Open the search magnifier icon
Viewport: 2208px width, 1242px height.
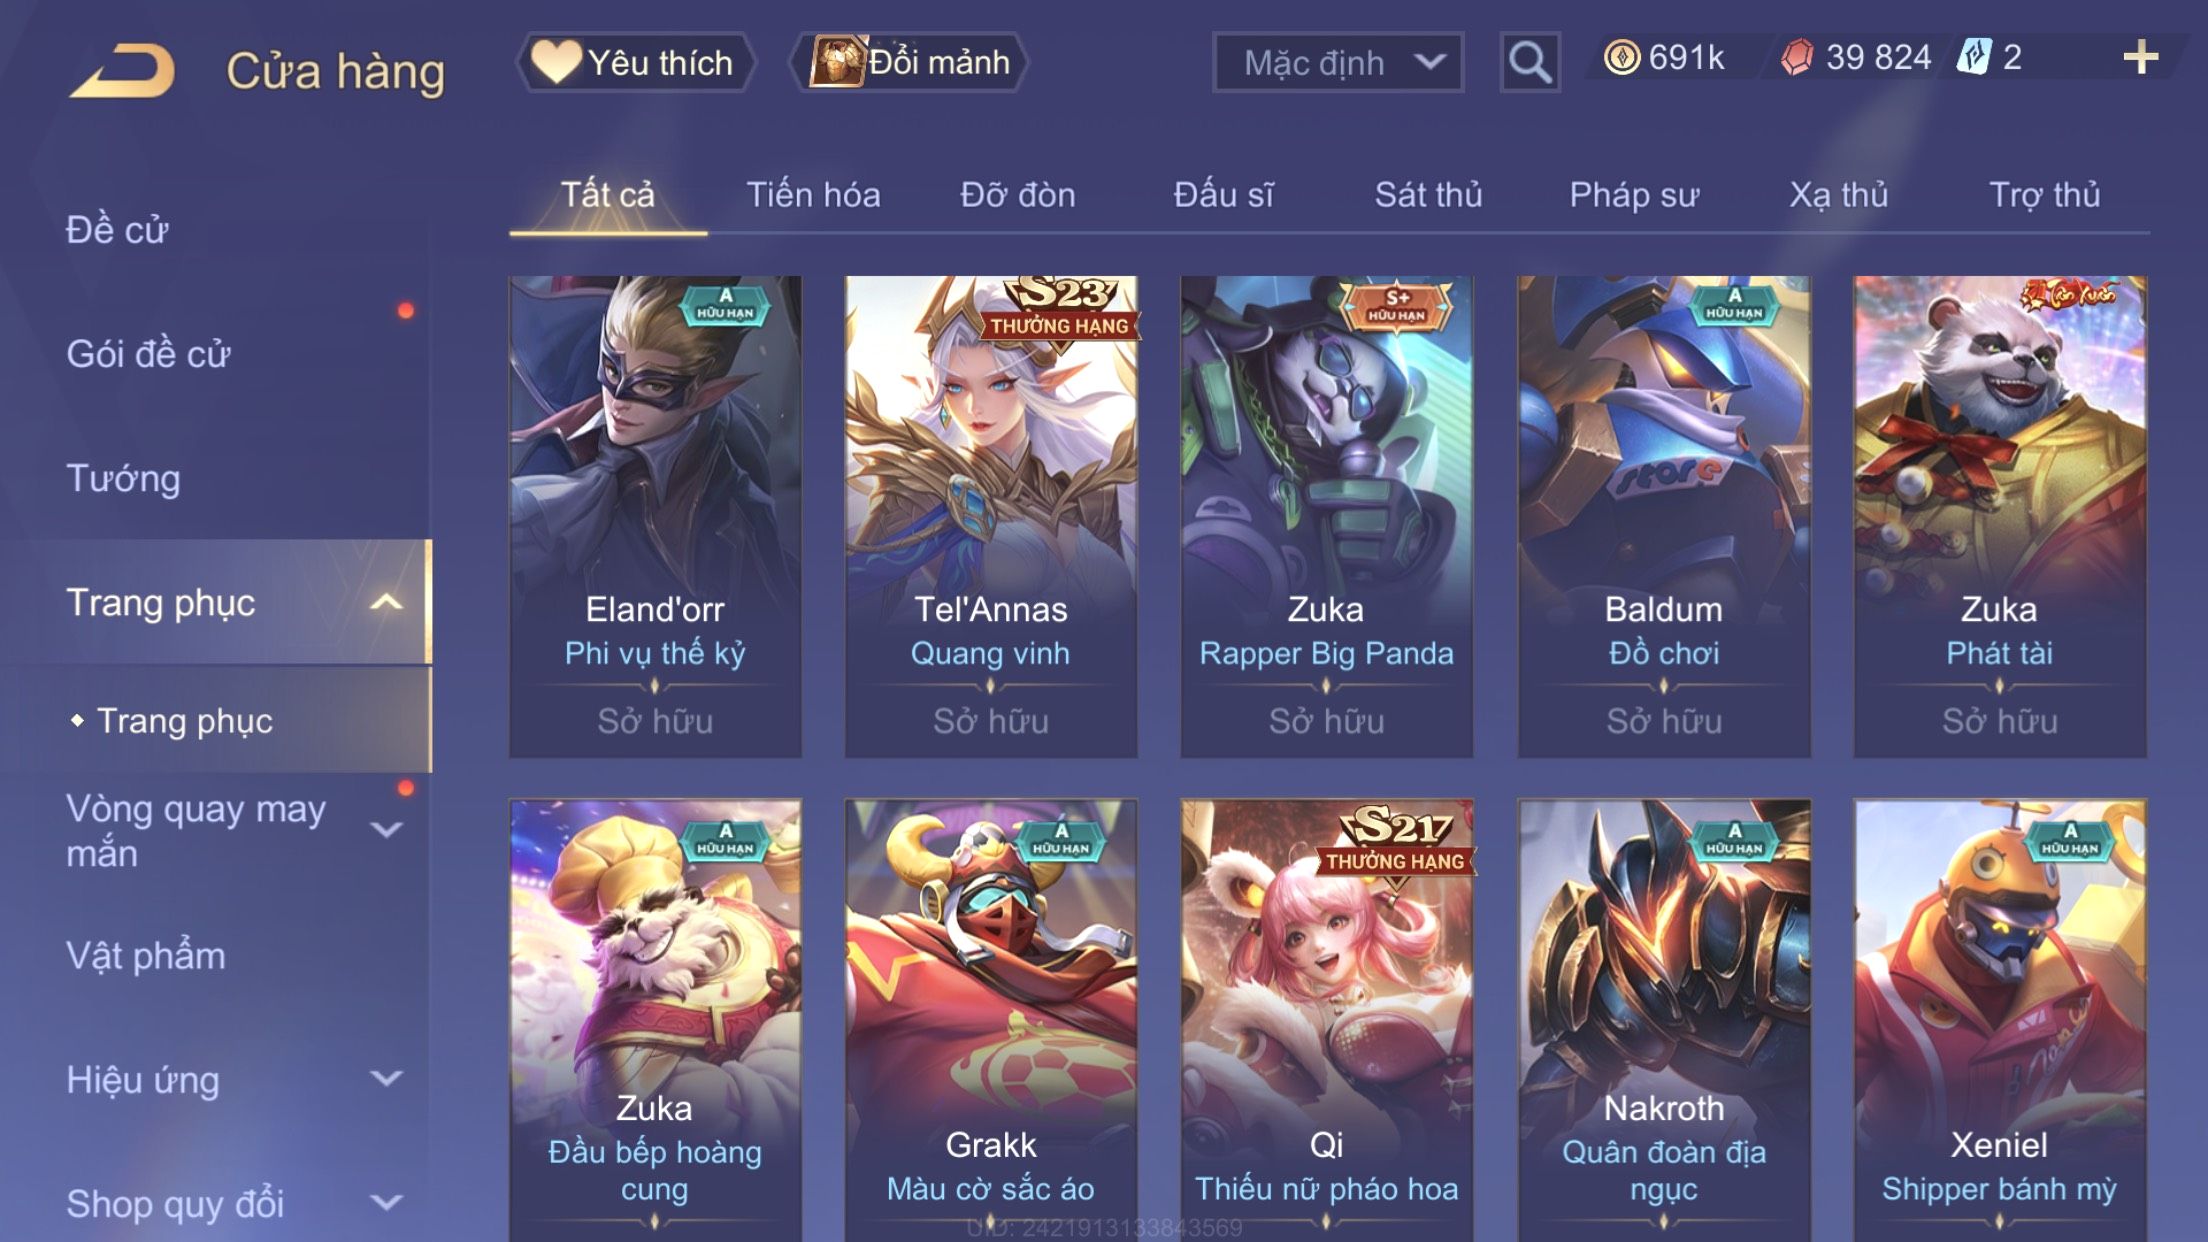[x=1529, y=62]
